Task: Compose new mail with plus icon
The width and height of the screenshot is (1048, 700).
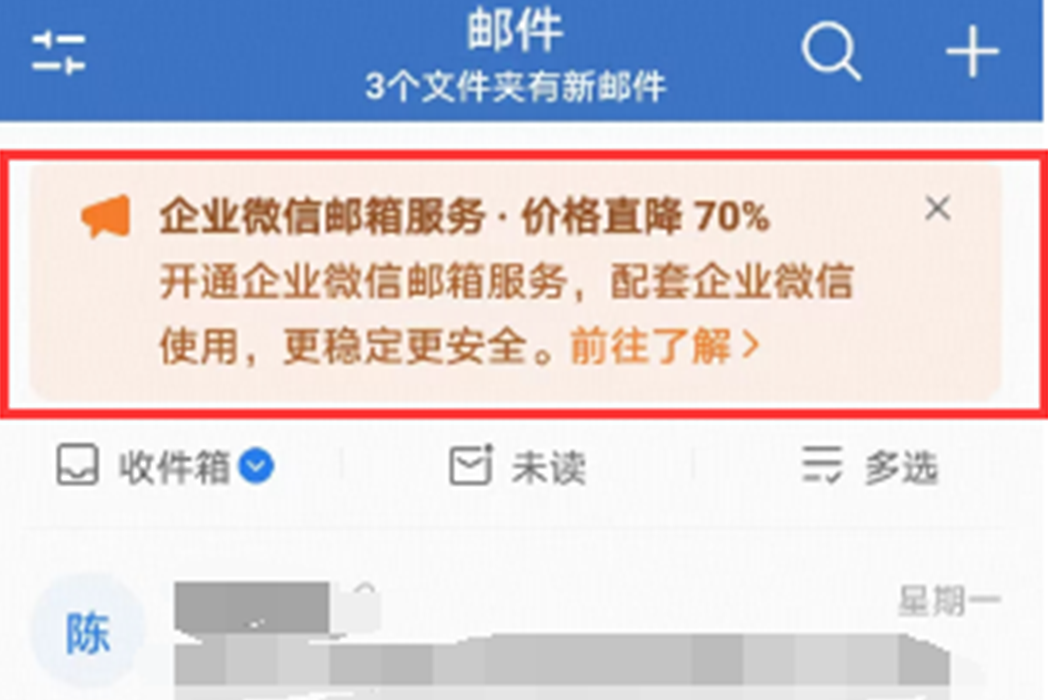Action: tap(972, 51)
